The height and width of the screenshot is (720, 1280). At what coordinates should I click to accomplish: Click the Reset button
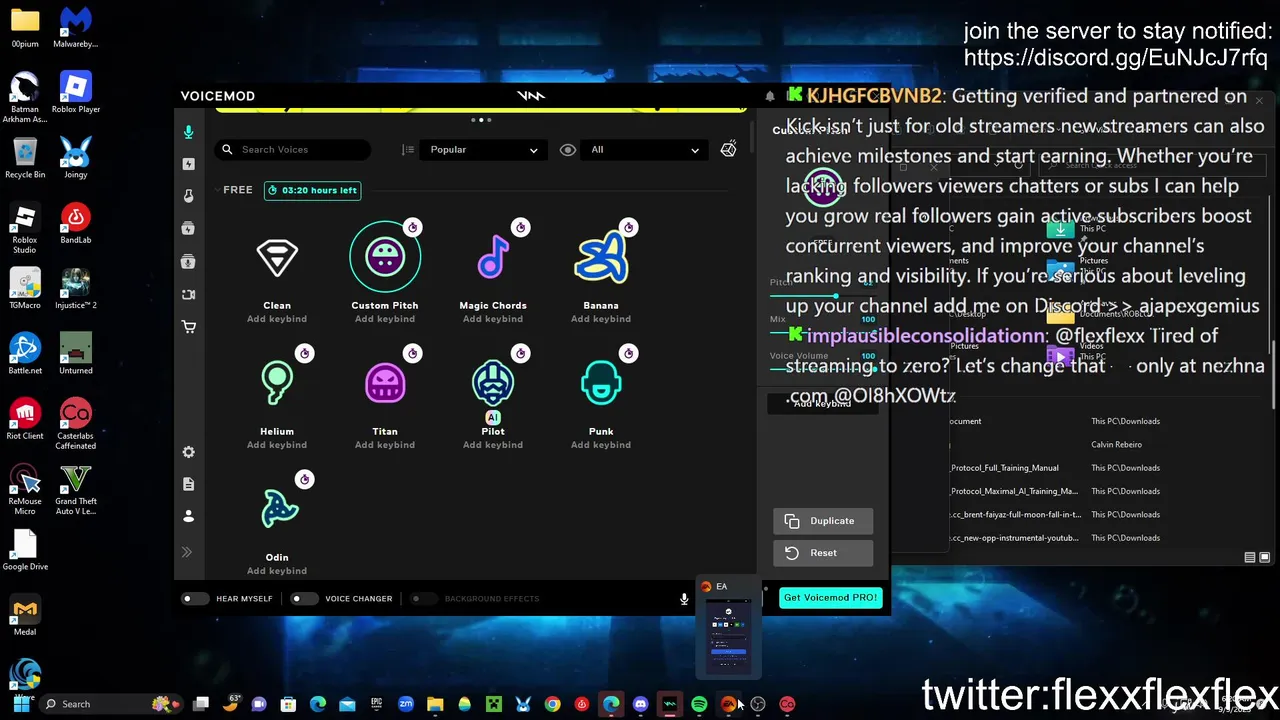[823, 553]
